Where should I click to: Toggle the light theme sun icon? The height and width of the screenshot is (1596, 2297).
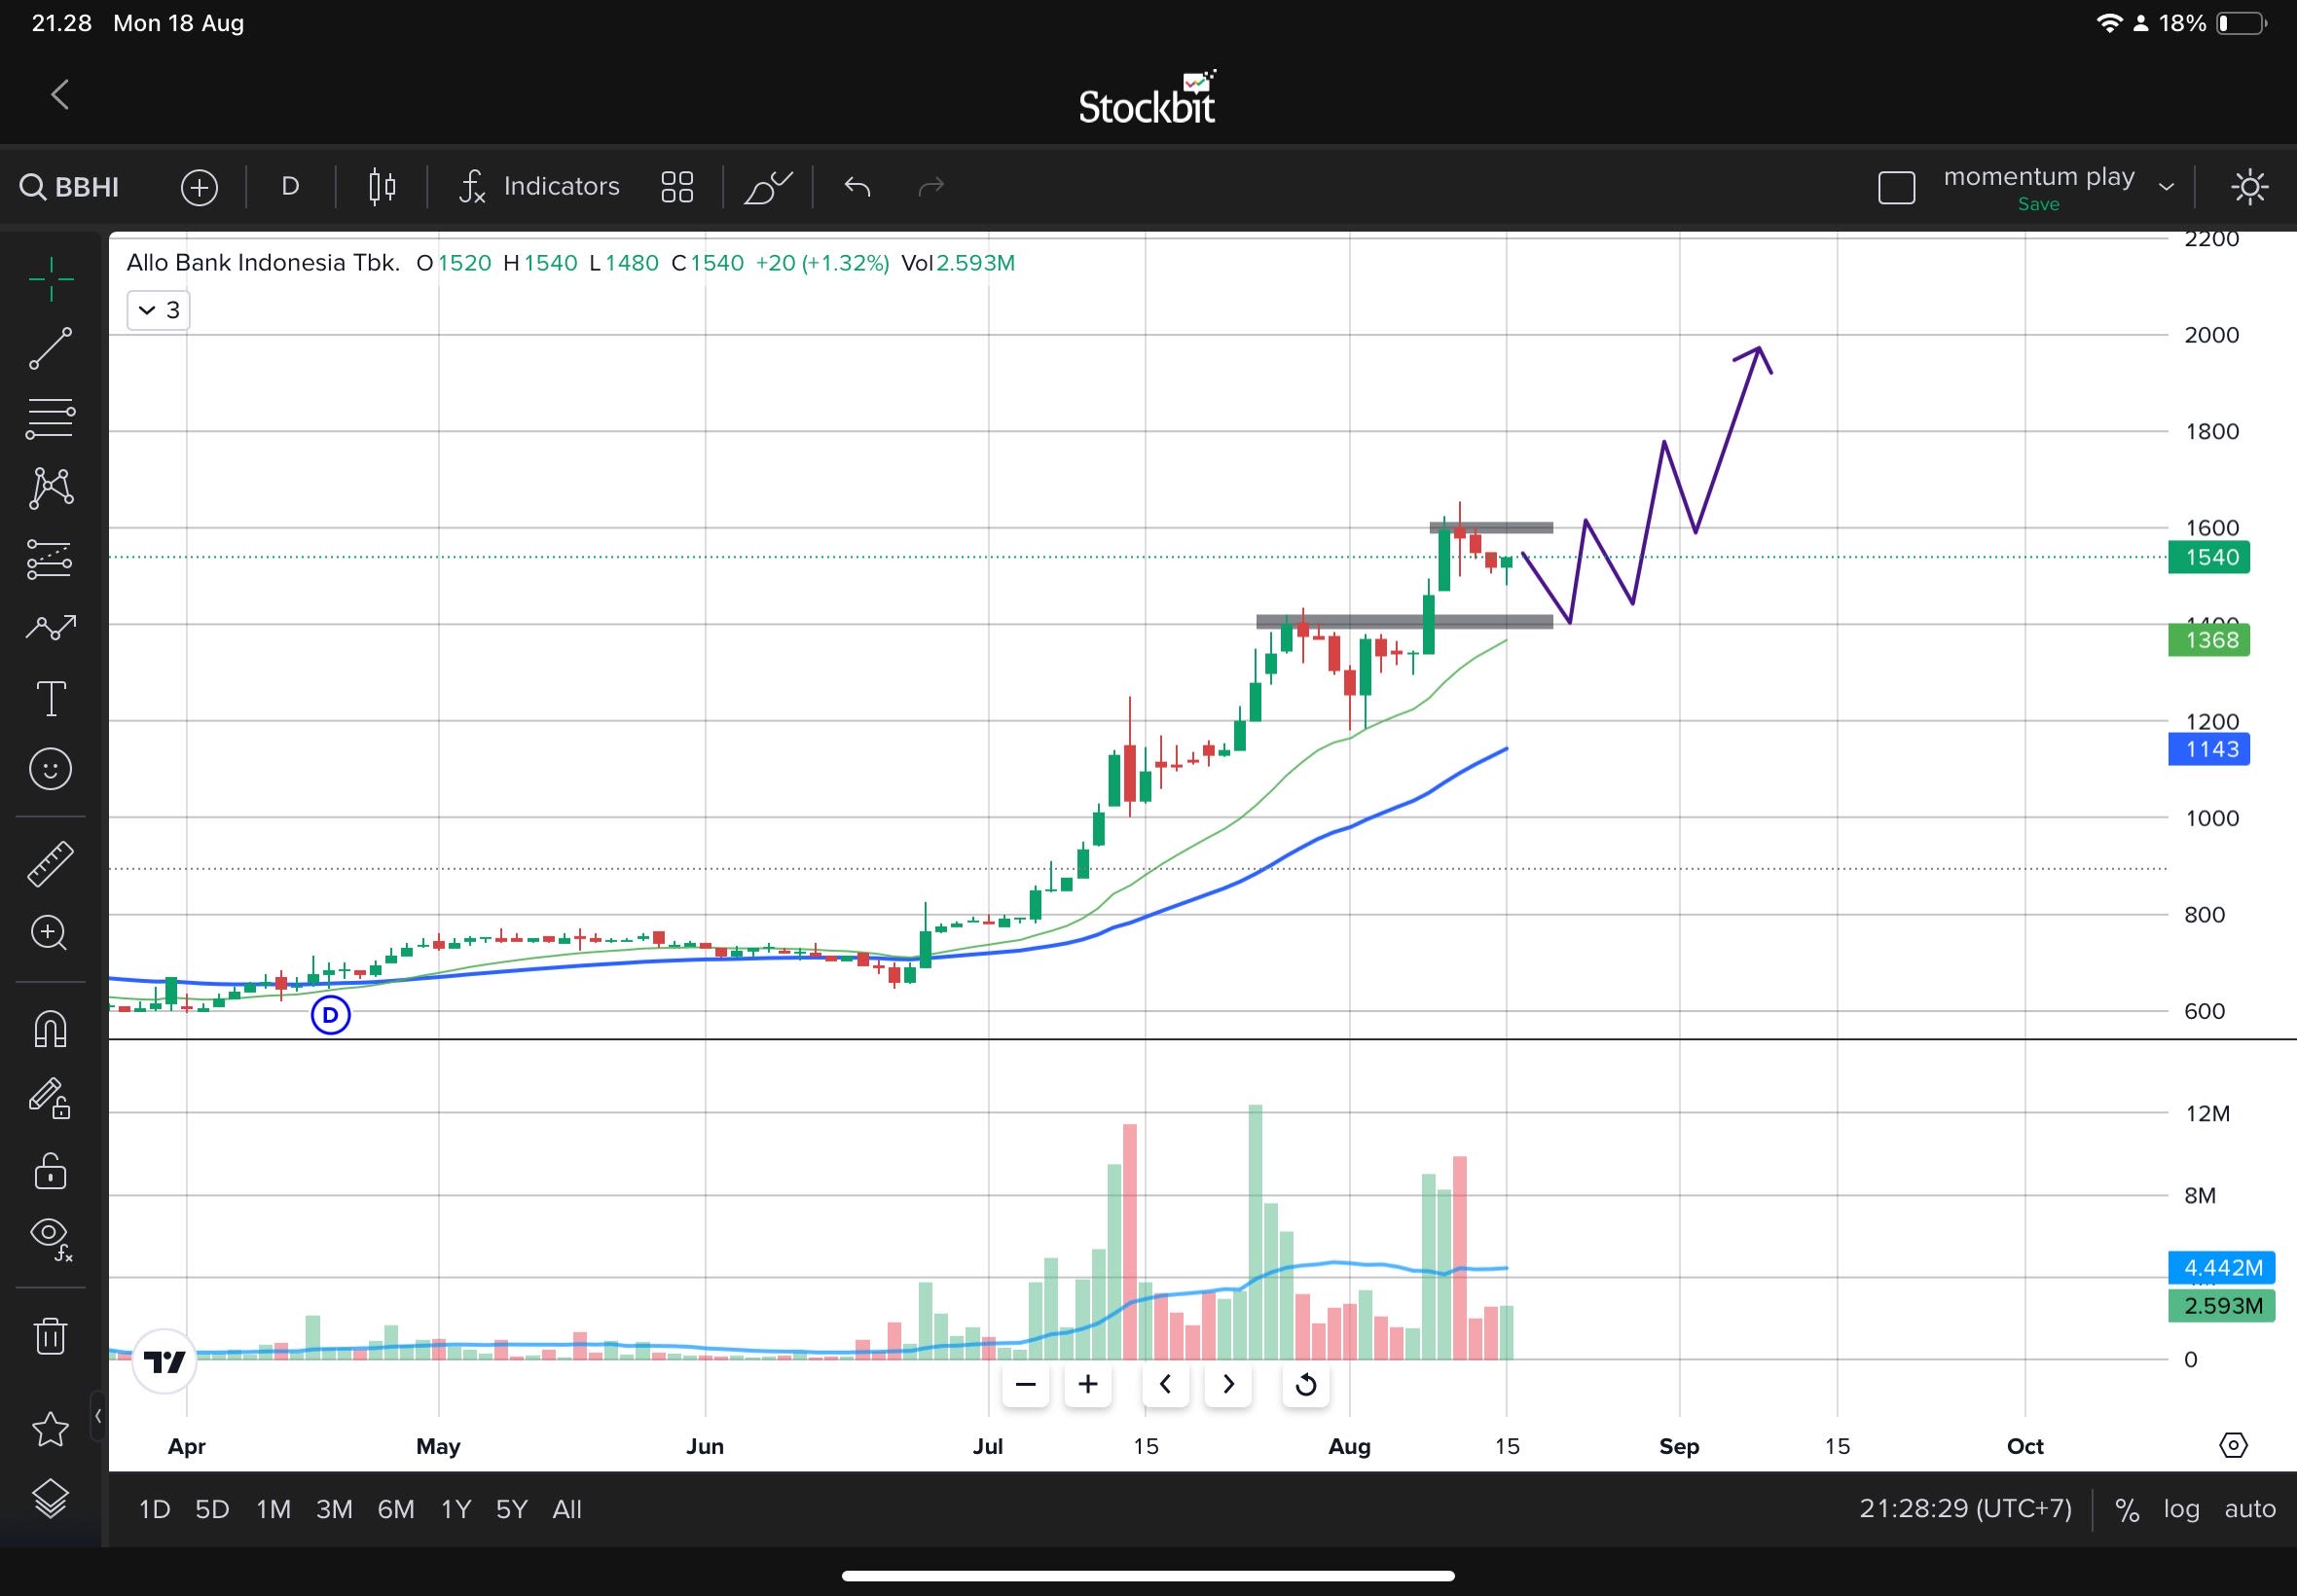coord(2249,187)
